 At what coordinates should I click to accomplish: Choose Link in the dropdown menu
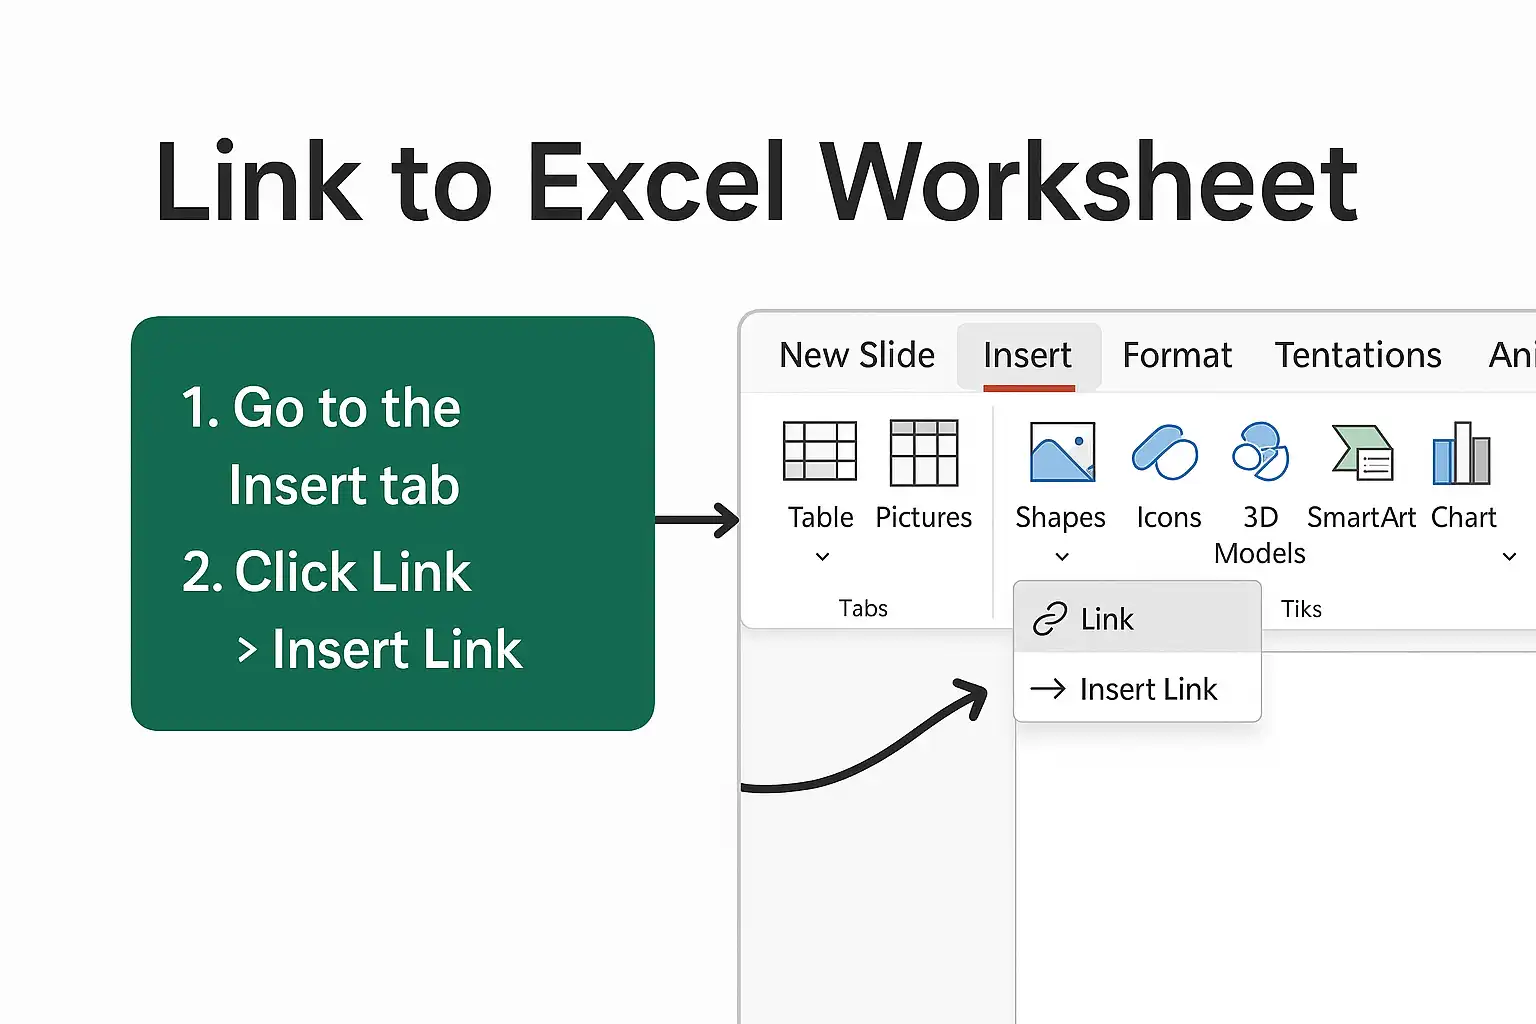click(1138, 619)
